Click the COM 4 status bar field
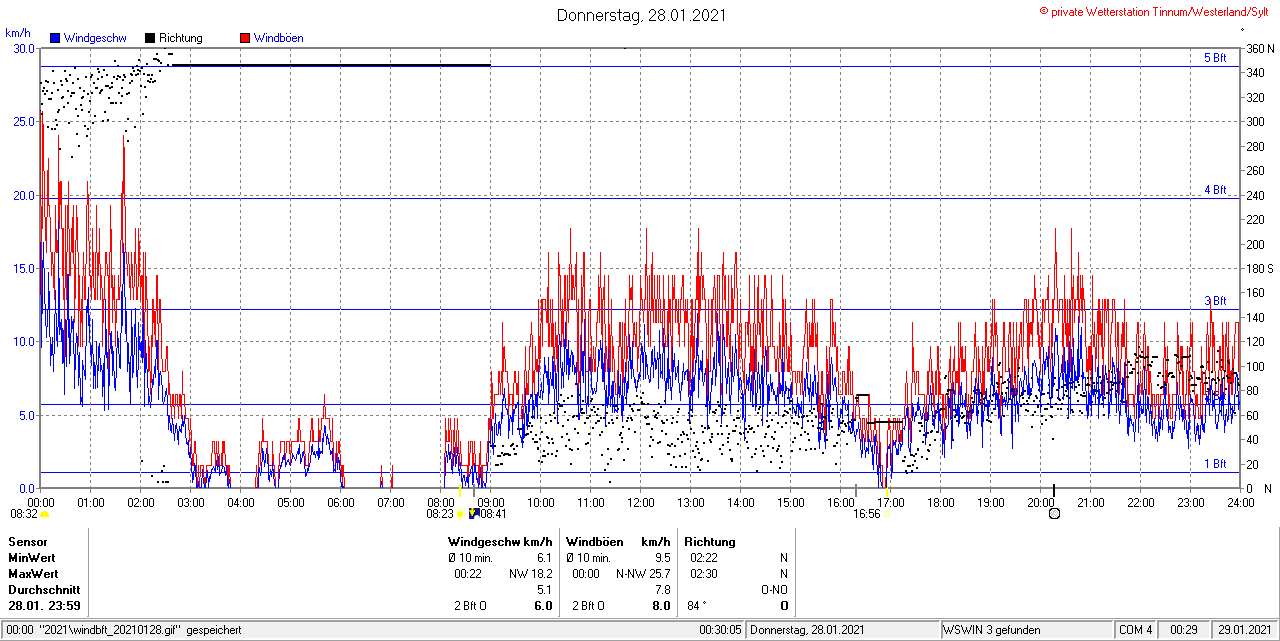 (x=1136, y=630)
